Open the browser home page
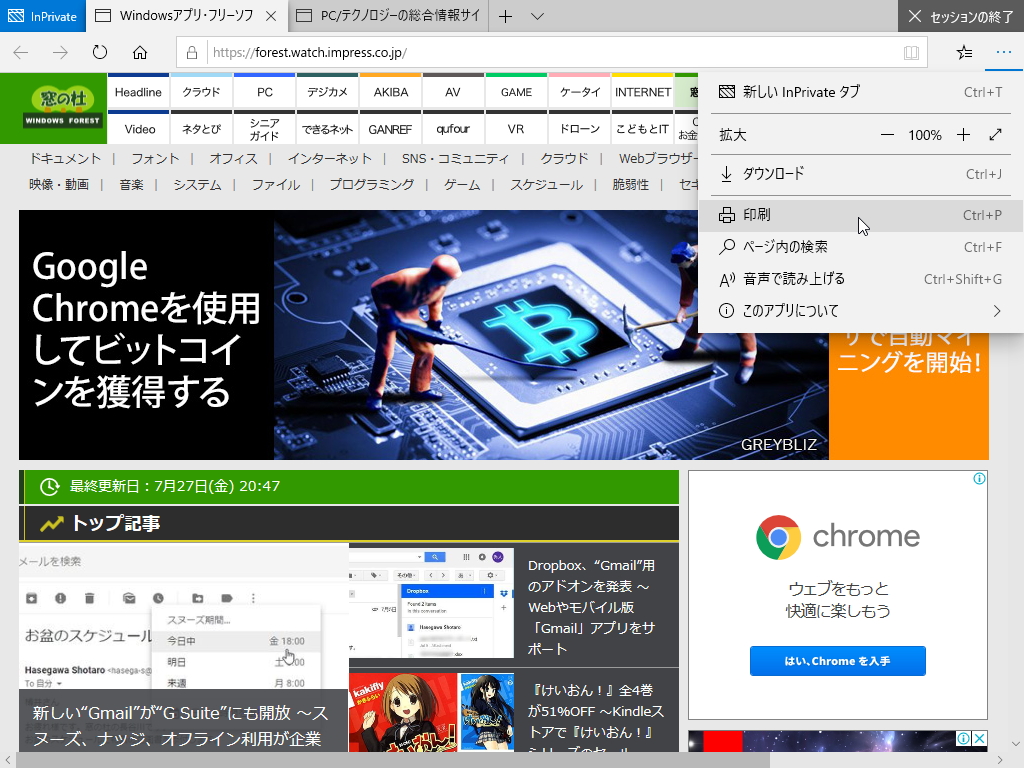The height and width of the screenshot is (768, 1024). [139, 54]
